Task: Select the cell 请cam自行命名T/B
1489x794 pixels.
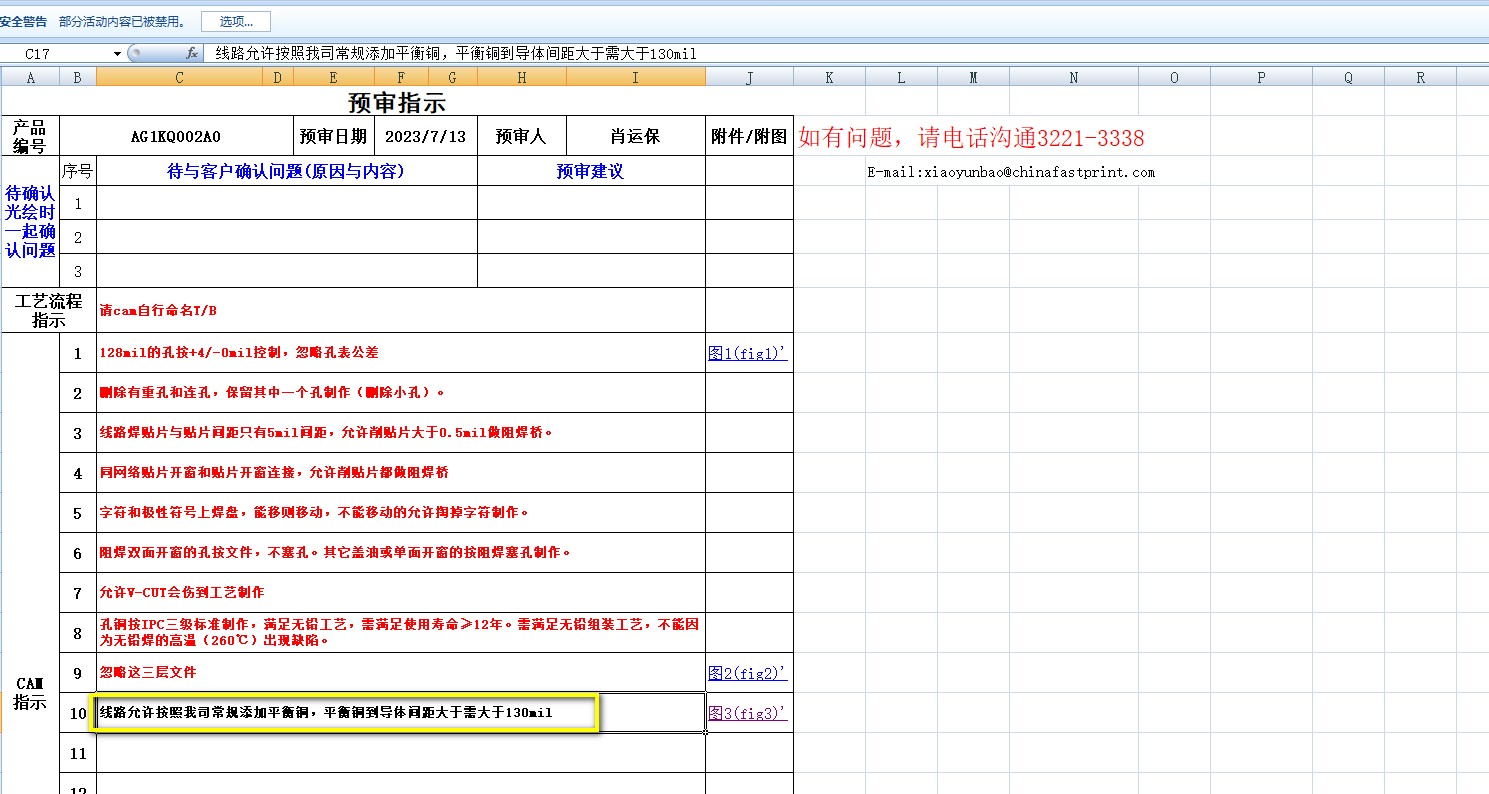Action: click(x=401, y=311)
